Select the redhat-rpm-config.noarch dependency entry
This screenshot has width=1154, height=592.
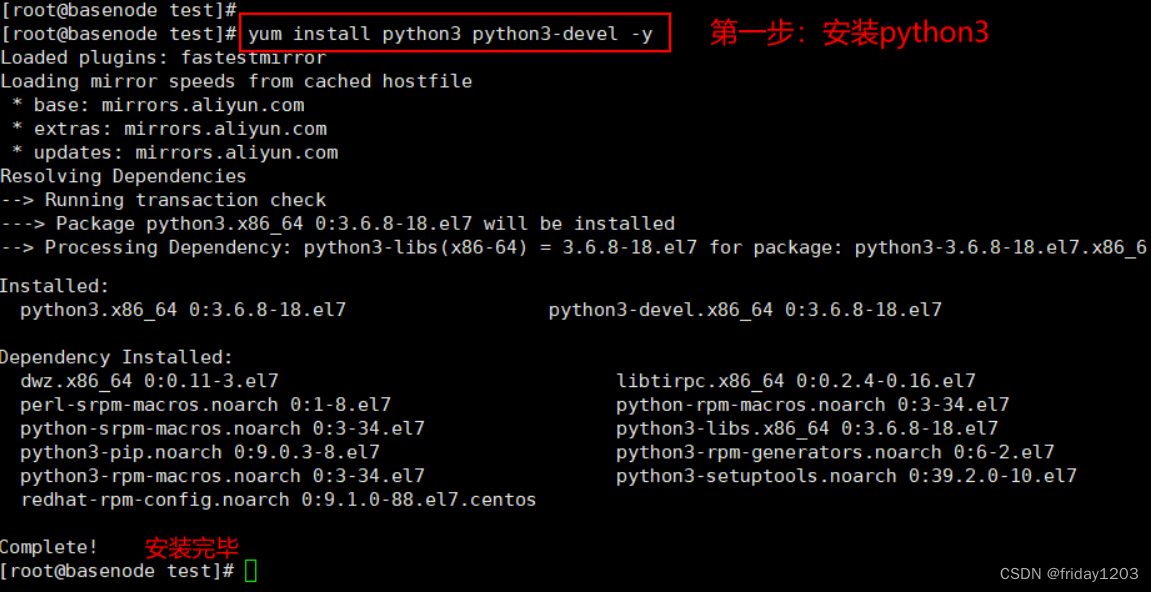pos(278,499)
